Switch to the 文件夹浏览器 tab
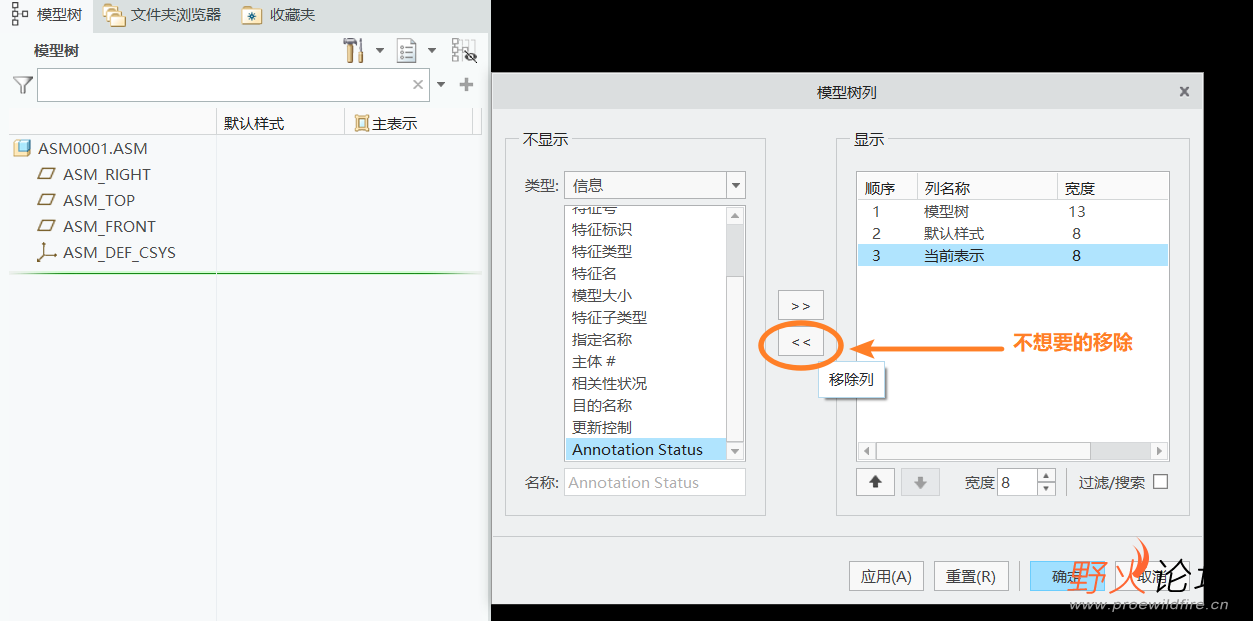1253x621 pixels. [x=162, y=15]
